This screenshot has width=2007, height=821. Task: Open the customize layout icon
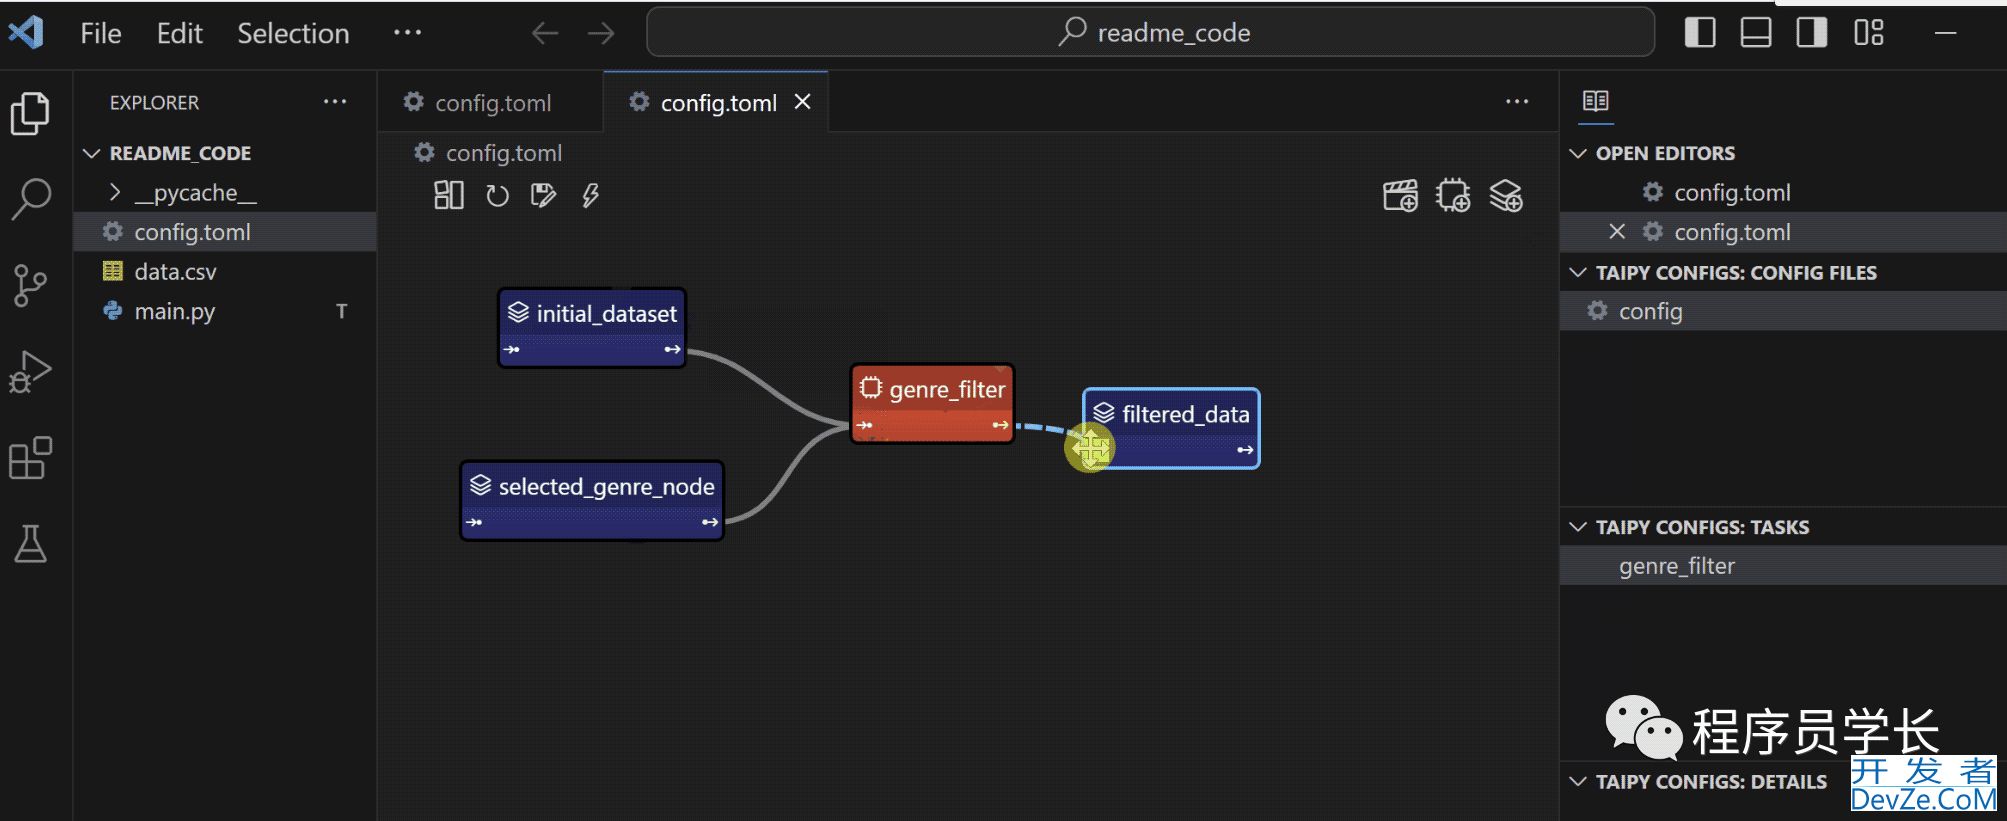[x=1868, y=33]
